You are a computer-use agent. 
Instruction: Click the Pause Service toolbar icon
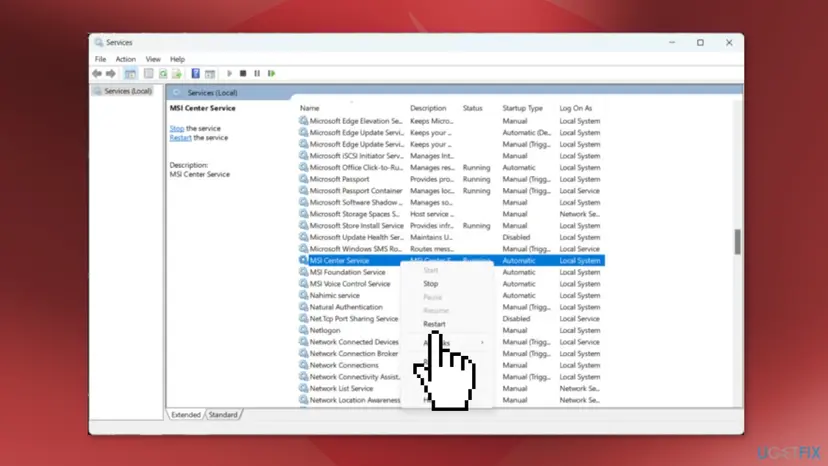coord(257,73)
